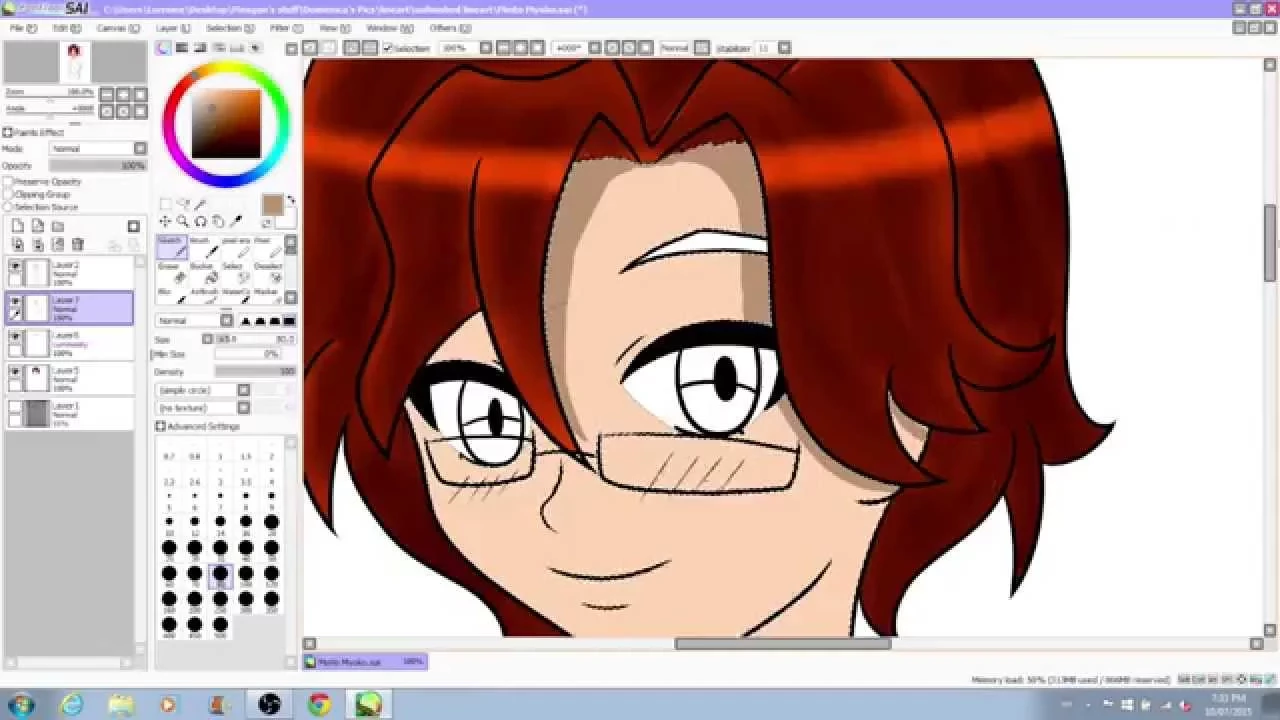Collapse the Paints Effect section
The width and height of the screenshot is (1280, 720).
tap(8, 132)
